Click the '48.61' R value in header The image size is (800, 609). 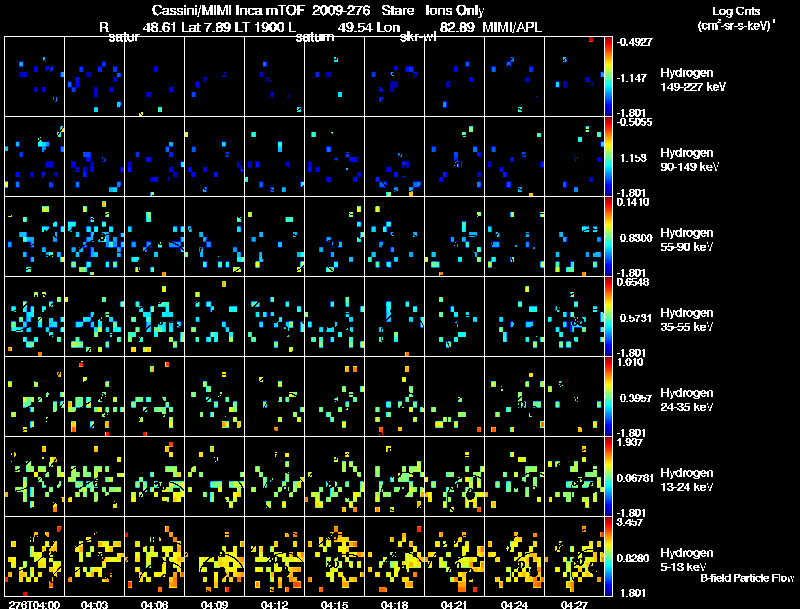(160, 27)
